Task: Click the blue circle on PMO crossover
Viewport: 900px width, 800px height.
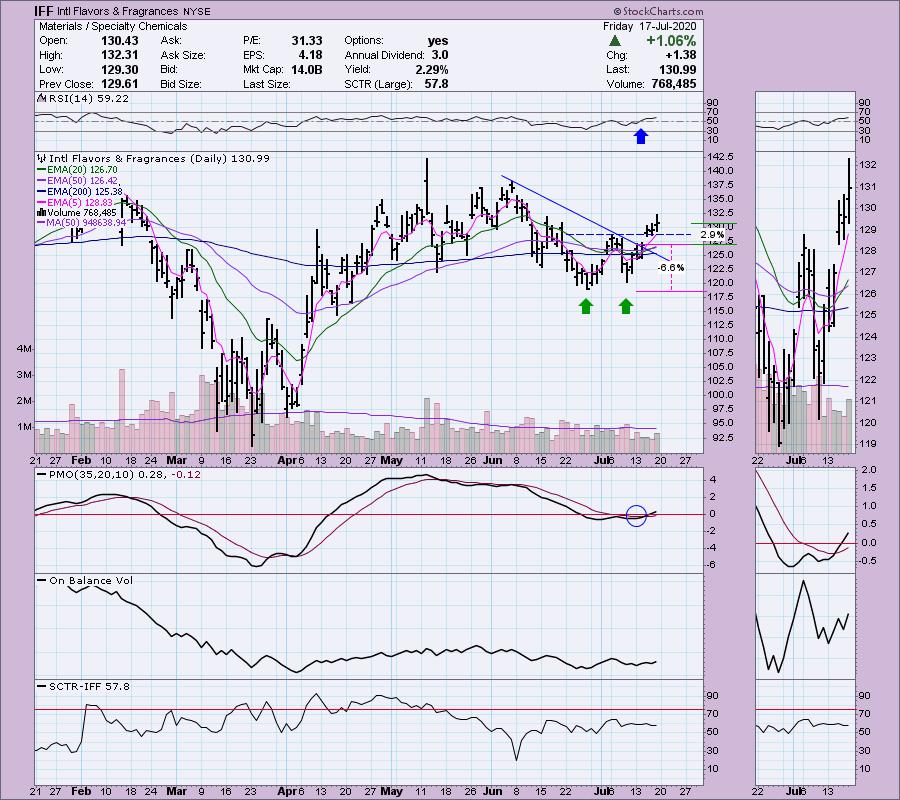Action: (636, 515)
